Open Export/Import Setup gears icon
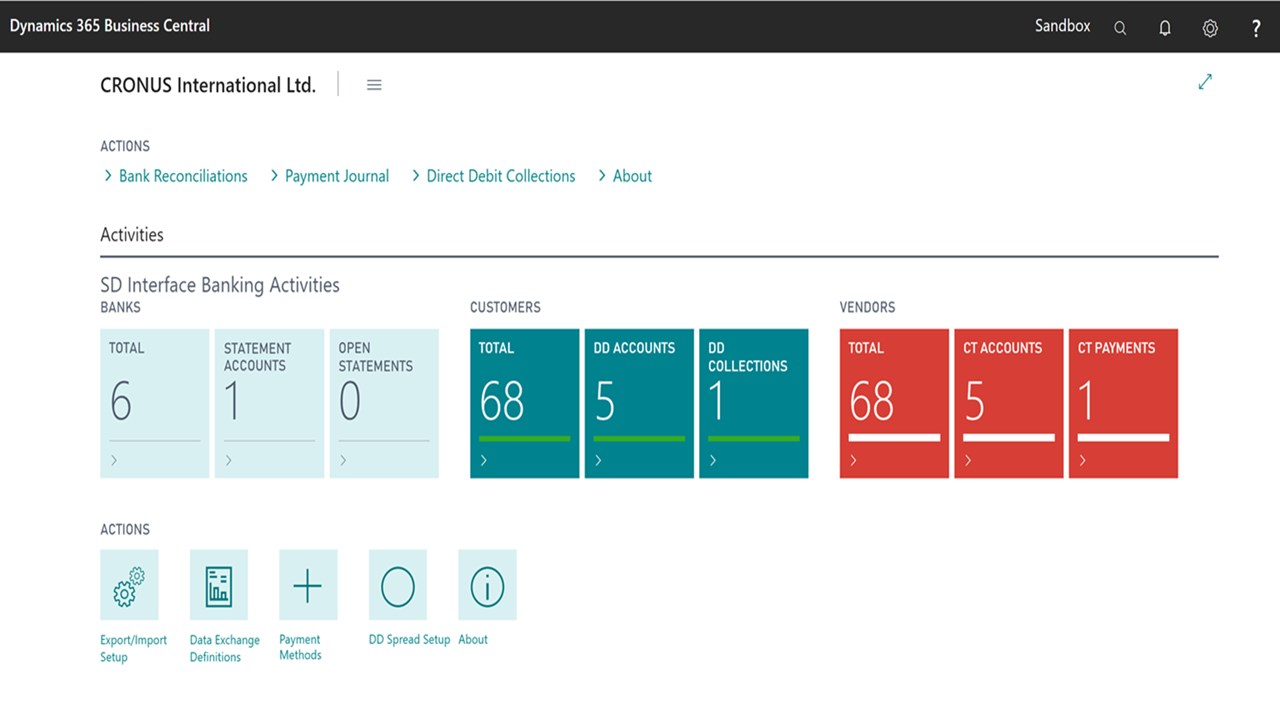The width and height of the screenshot is (1280, 720). (x=129, y=585)
